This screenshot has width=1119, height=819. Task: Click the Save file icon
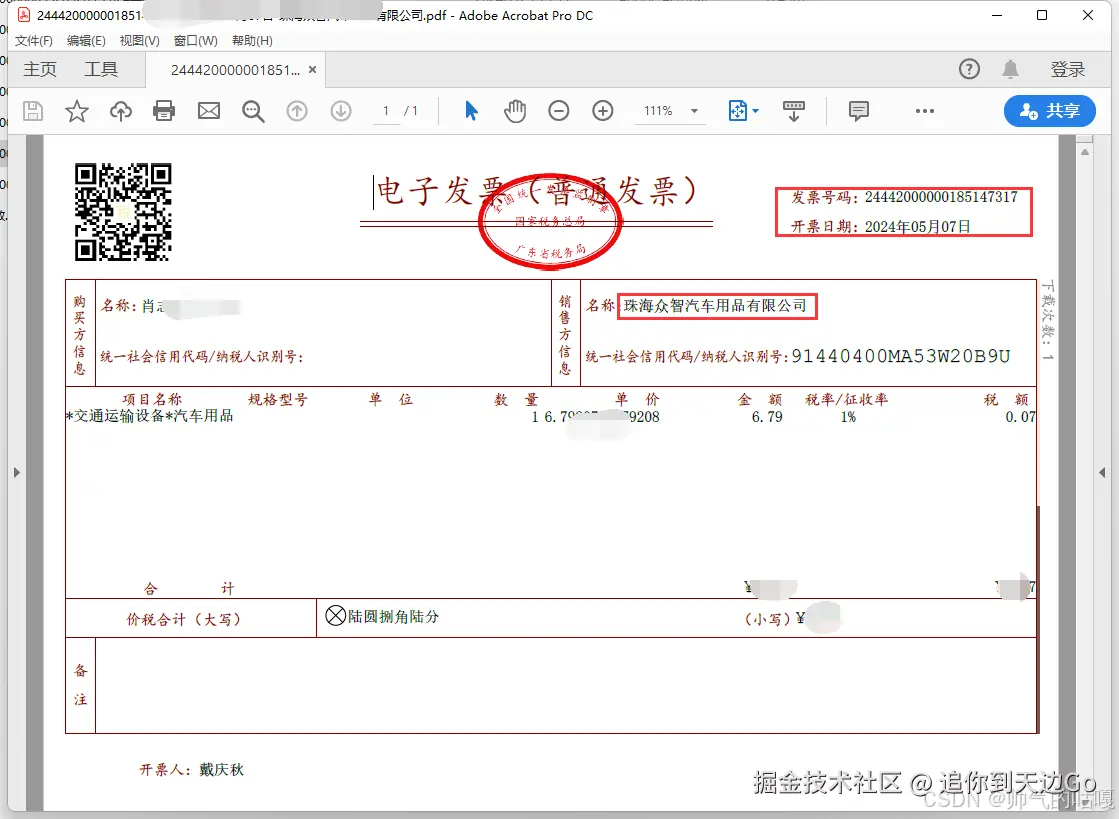[33, 111]
